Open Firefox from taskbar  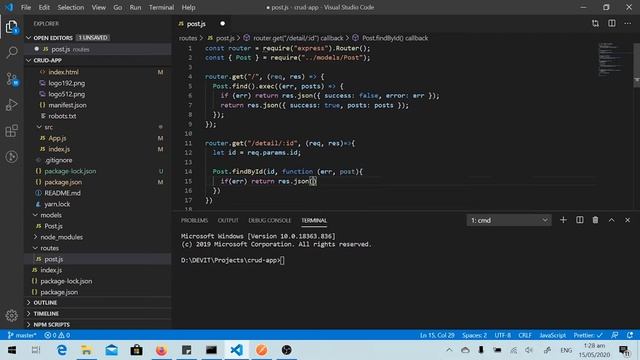point(161,350)
